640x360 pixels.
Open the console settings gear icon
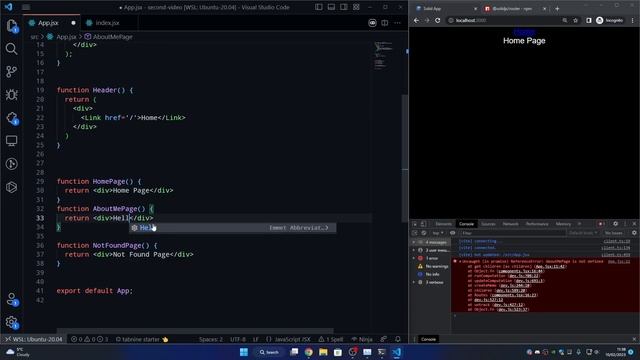click(634, 233)
